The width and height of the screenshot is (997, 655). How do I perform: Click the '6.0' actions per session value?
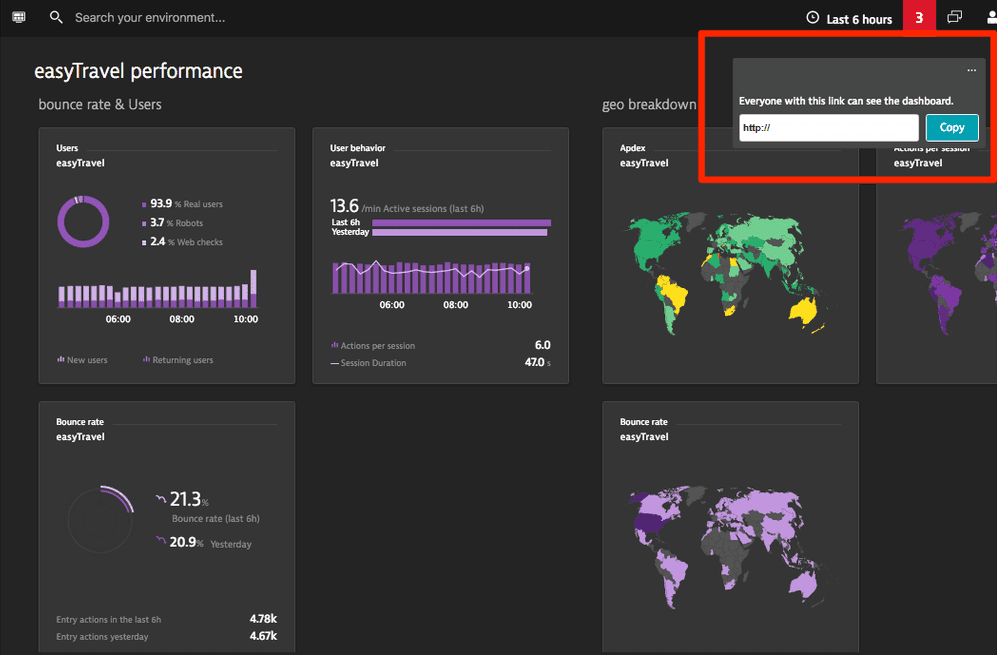coord(542,345)
